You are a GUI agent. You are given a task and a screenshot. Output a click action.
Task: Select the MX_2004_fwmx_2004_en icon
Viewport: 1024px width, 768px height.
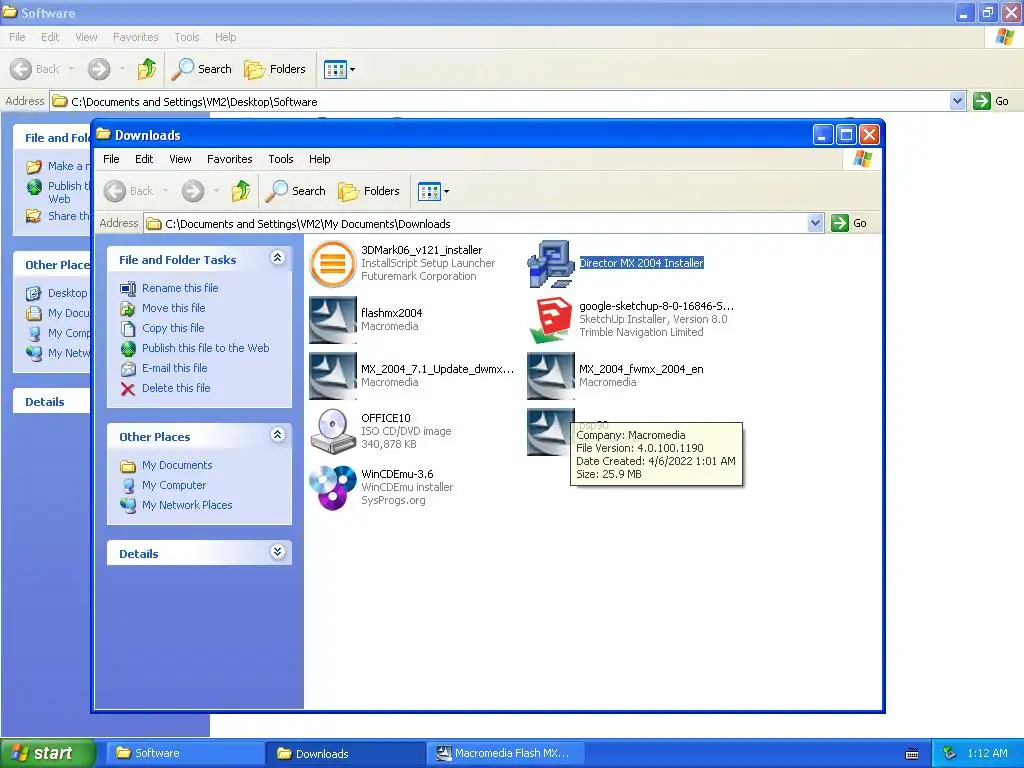(x=551, y=376)
